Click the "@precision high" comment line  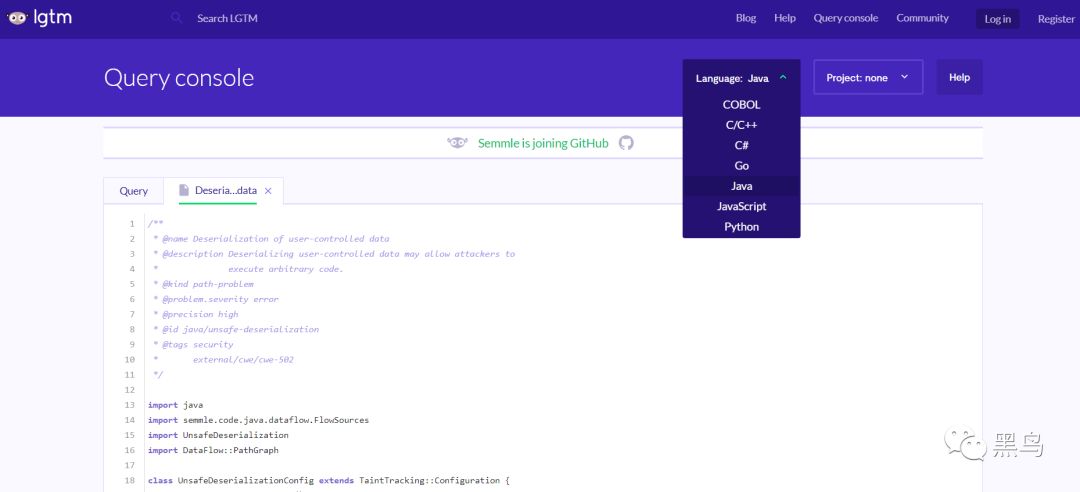(x=196, y=314)
